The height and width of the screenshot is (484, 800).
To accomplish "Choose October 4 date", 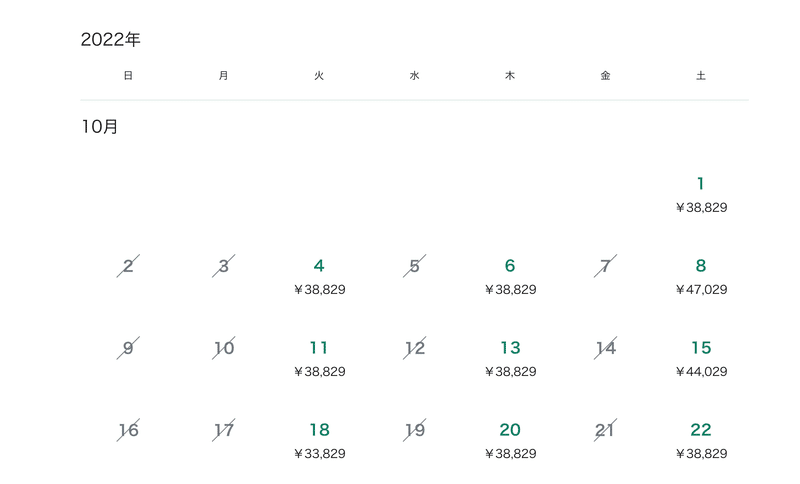I will tap(319, 276).
